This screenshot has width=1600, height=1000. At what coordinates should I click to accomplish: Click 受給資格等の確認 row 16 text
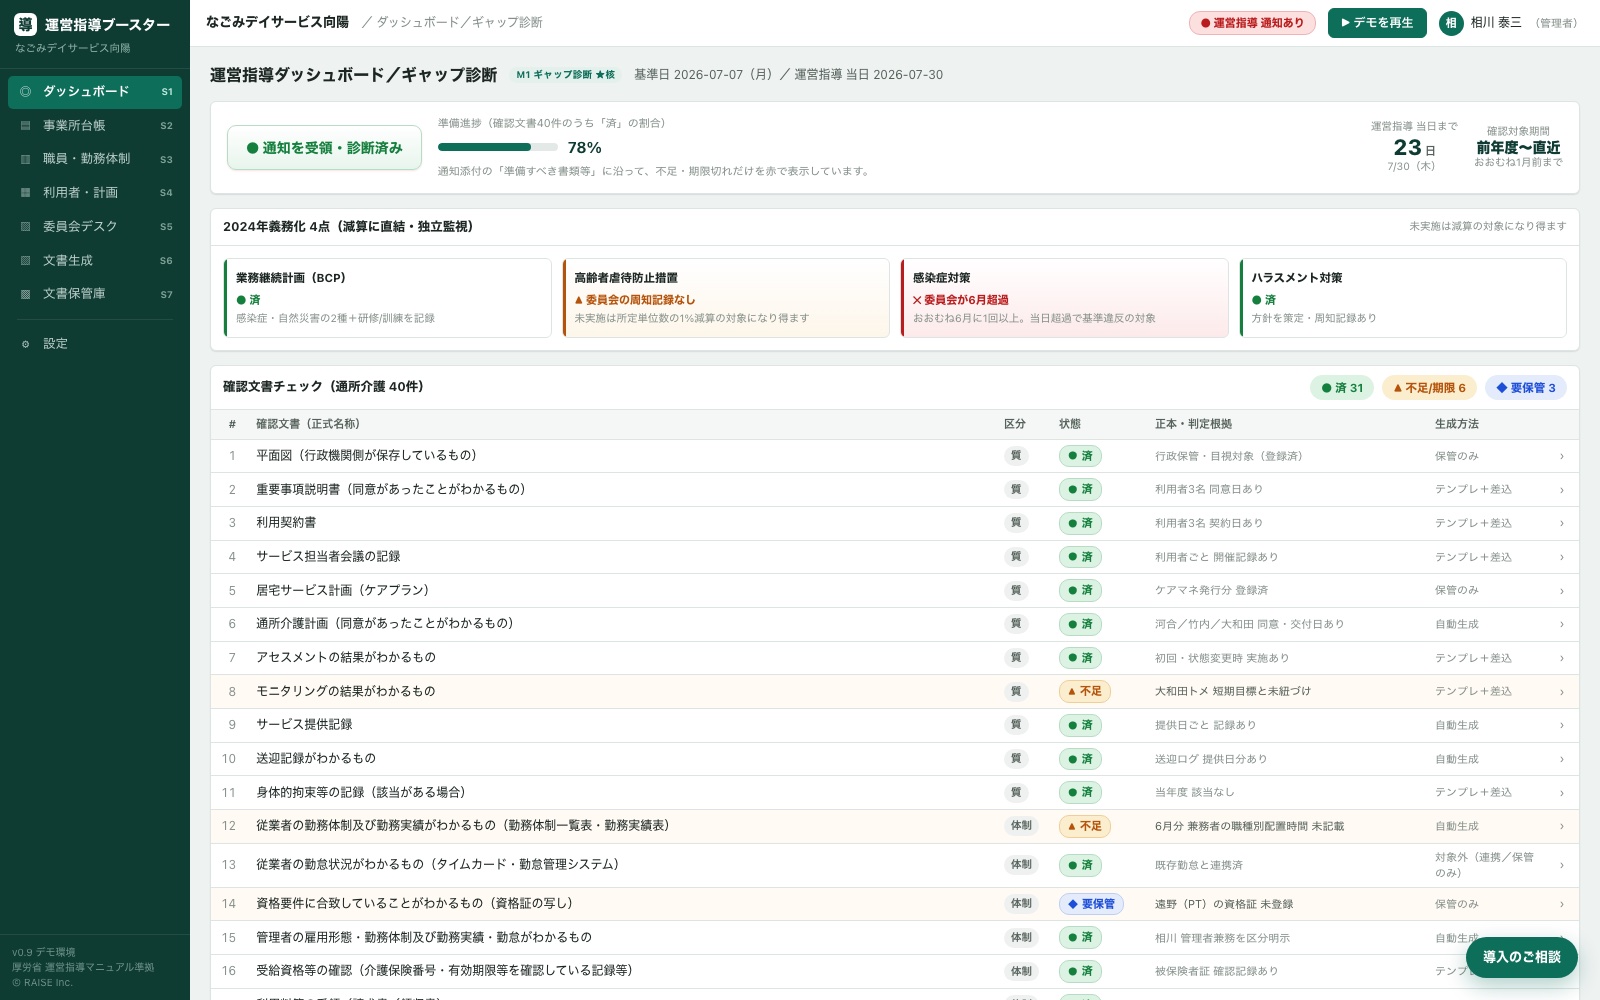[444, 971]
